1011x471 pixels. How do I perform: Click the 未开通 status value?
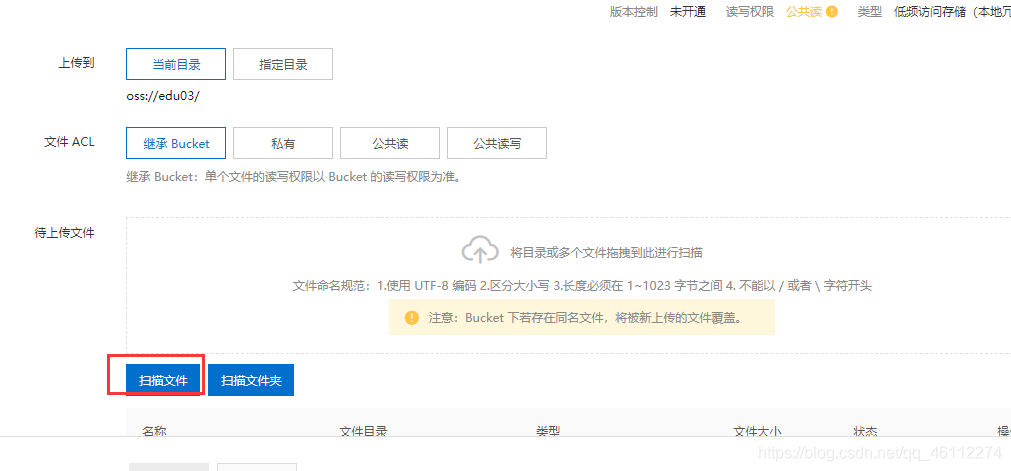(688, 12)
